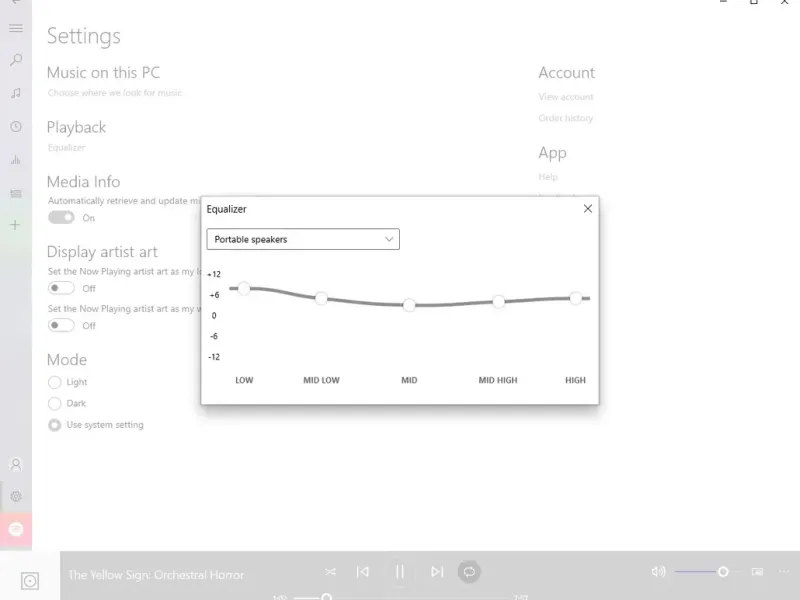Open the account profile icon in sidebar
The height and width of the screenshot is (600, 800).
click(x=16, y=464)
